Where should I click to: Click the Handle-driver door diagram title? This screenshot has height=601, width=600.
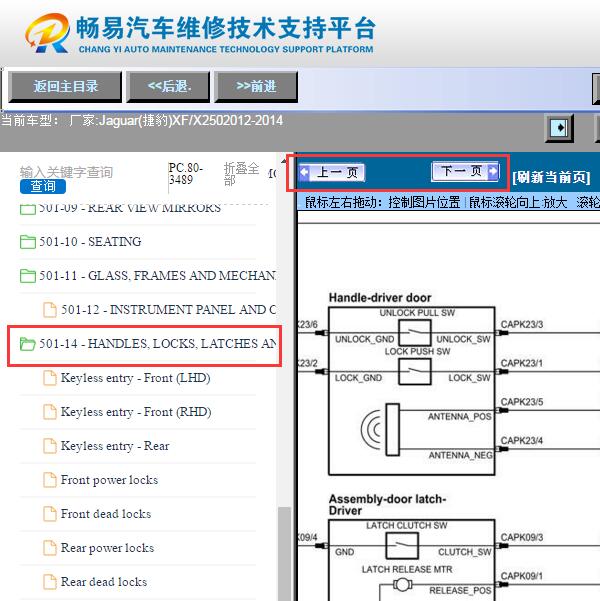point(380,298)
